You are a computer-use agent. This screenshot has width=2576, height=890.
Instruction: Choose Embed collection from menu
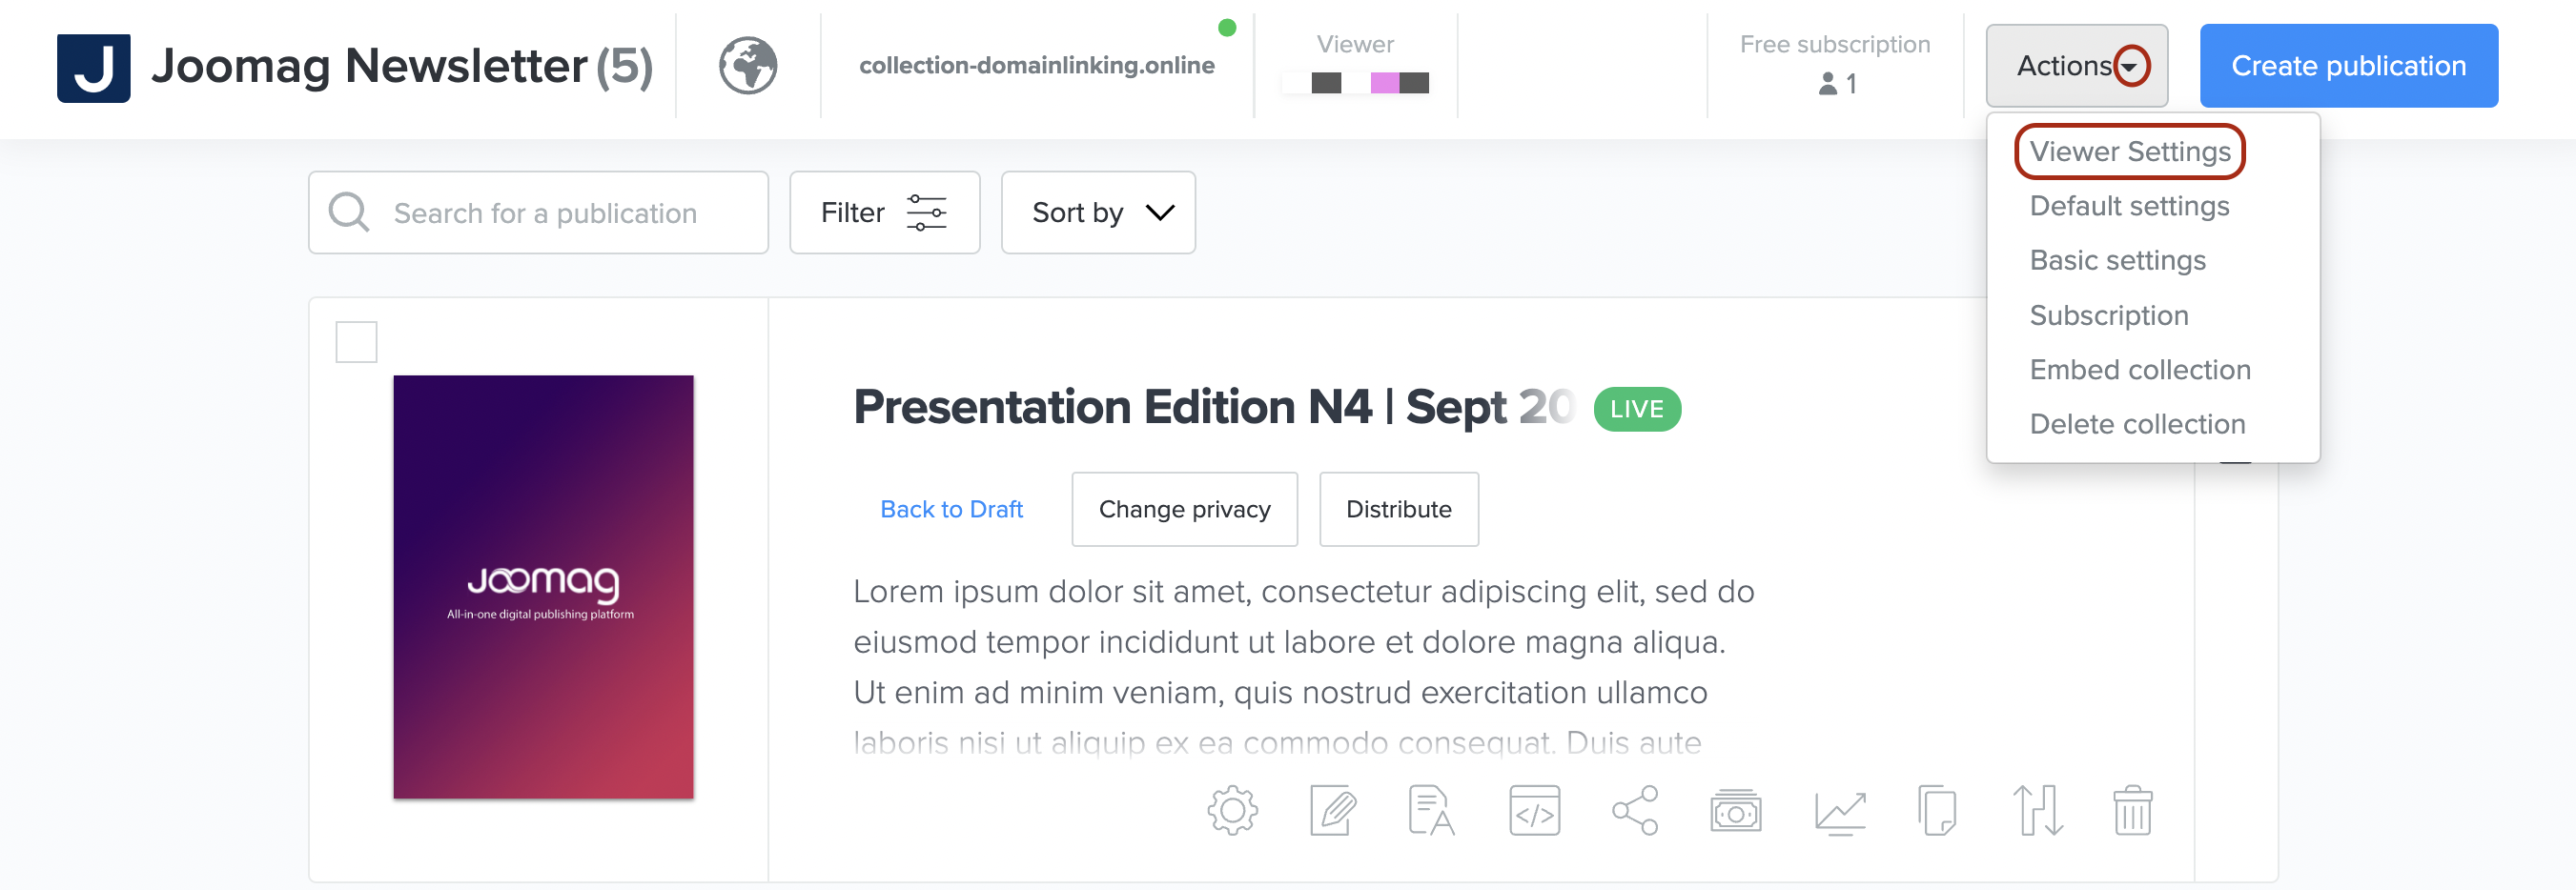pos(2140,370)
